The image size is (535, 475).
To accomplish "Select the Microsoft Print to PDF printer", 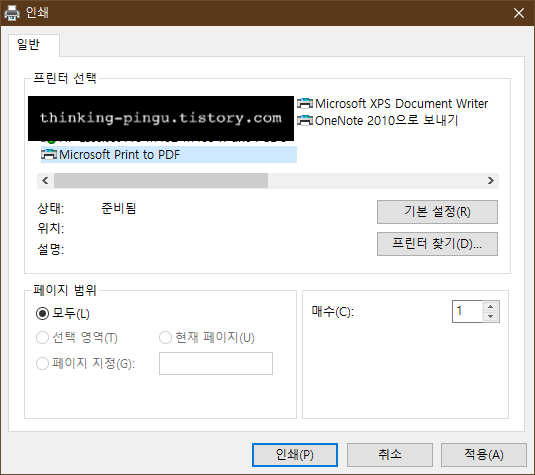I will [169, 155].
